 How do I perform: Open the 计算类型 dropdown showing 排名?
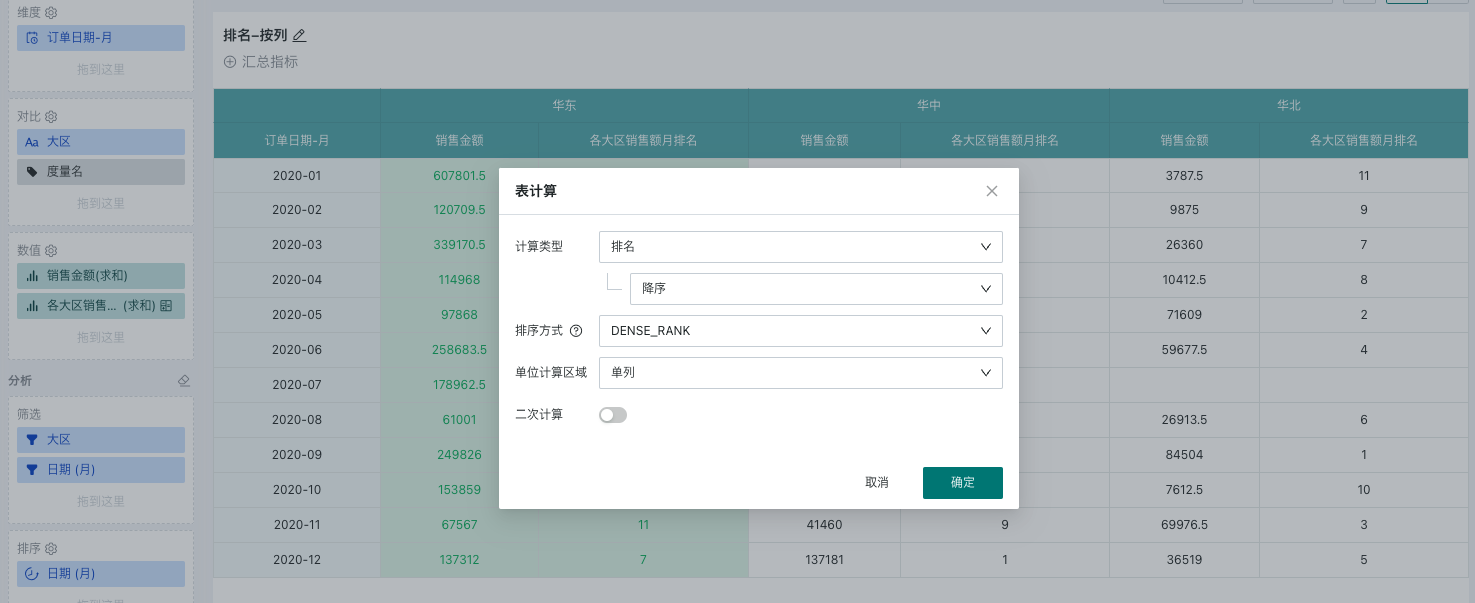click(800, 247)
